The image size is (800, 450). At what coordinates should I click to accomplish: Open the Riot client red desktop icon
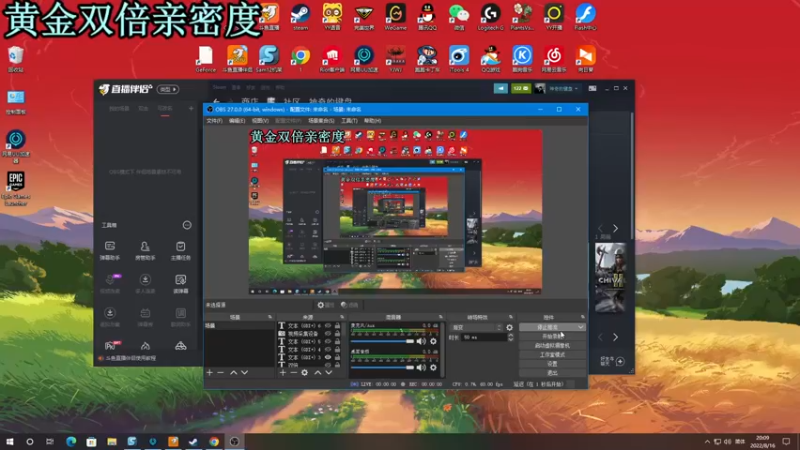point(332,58)
